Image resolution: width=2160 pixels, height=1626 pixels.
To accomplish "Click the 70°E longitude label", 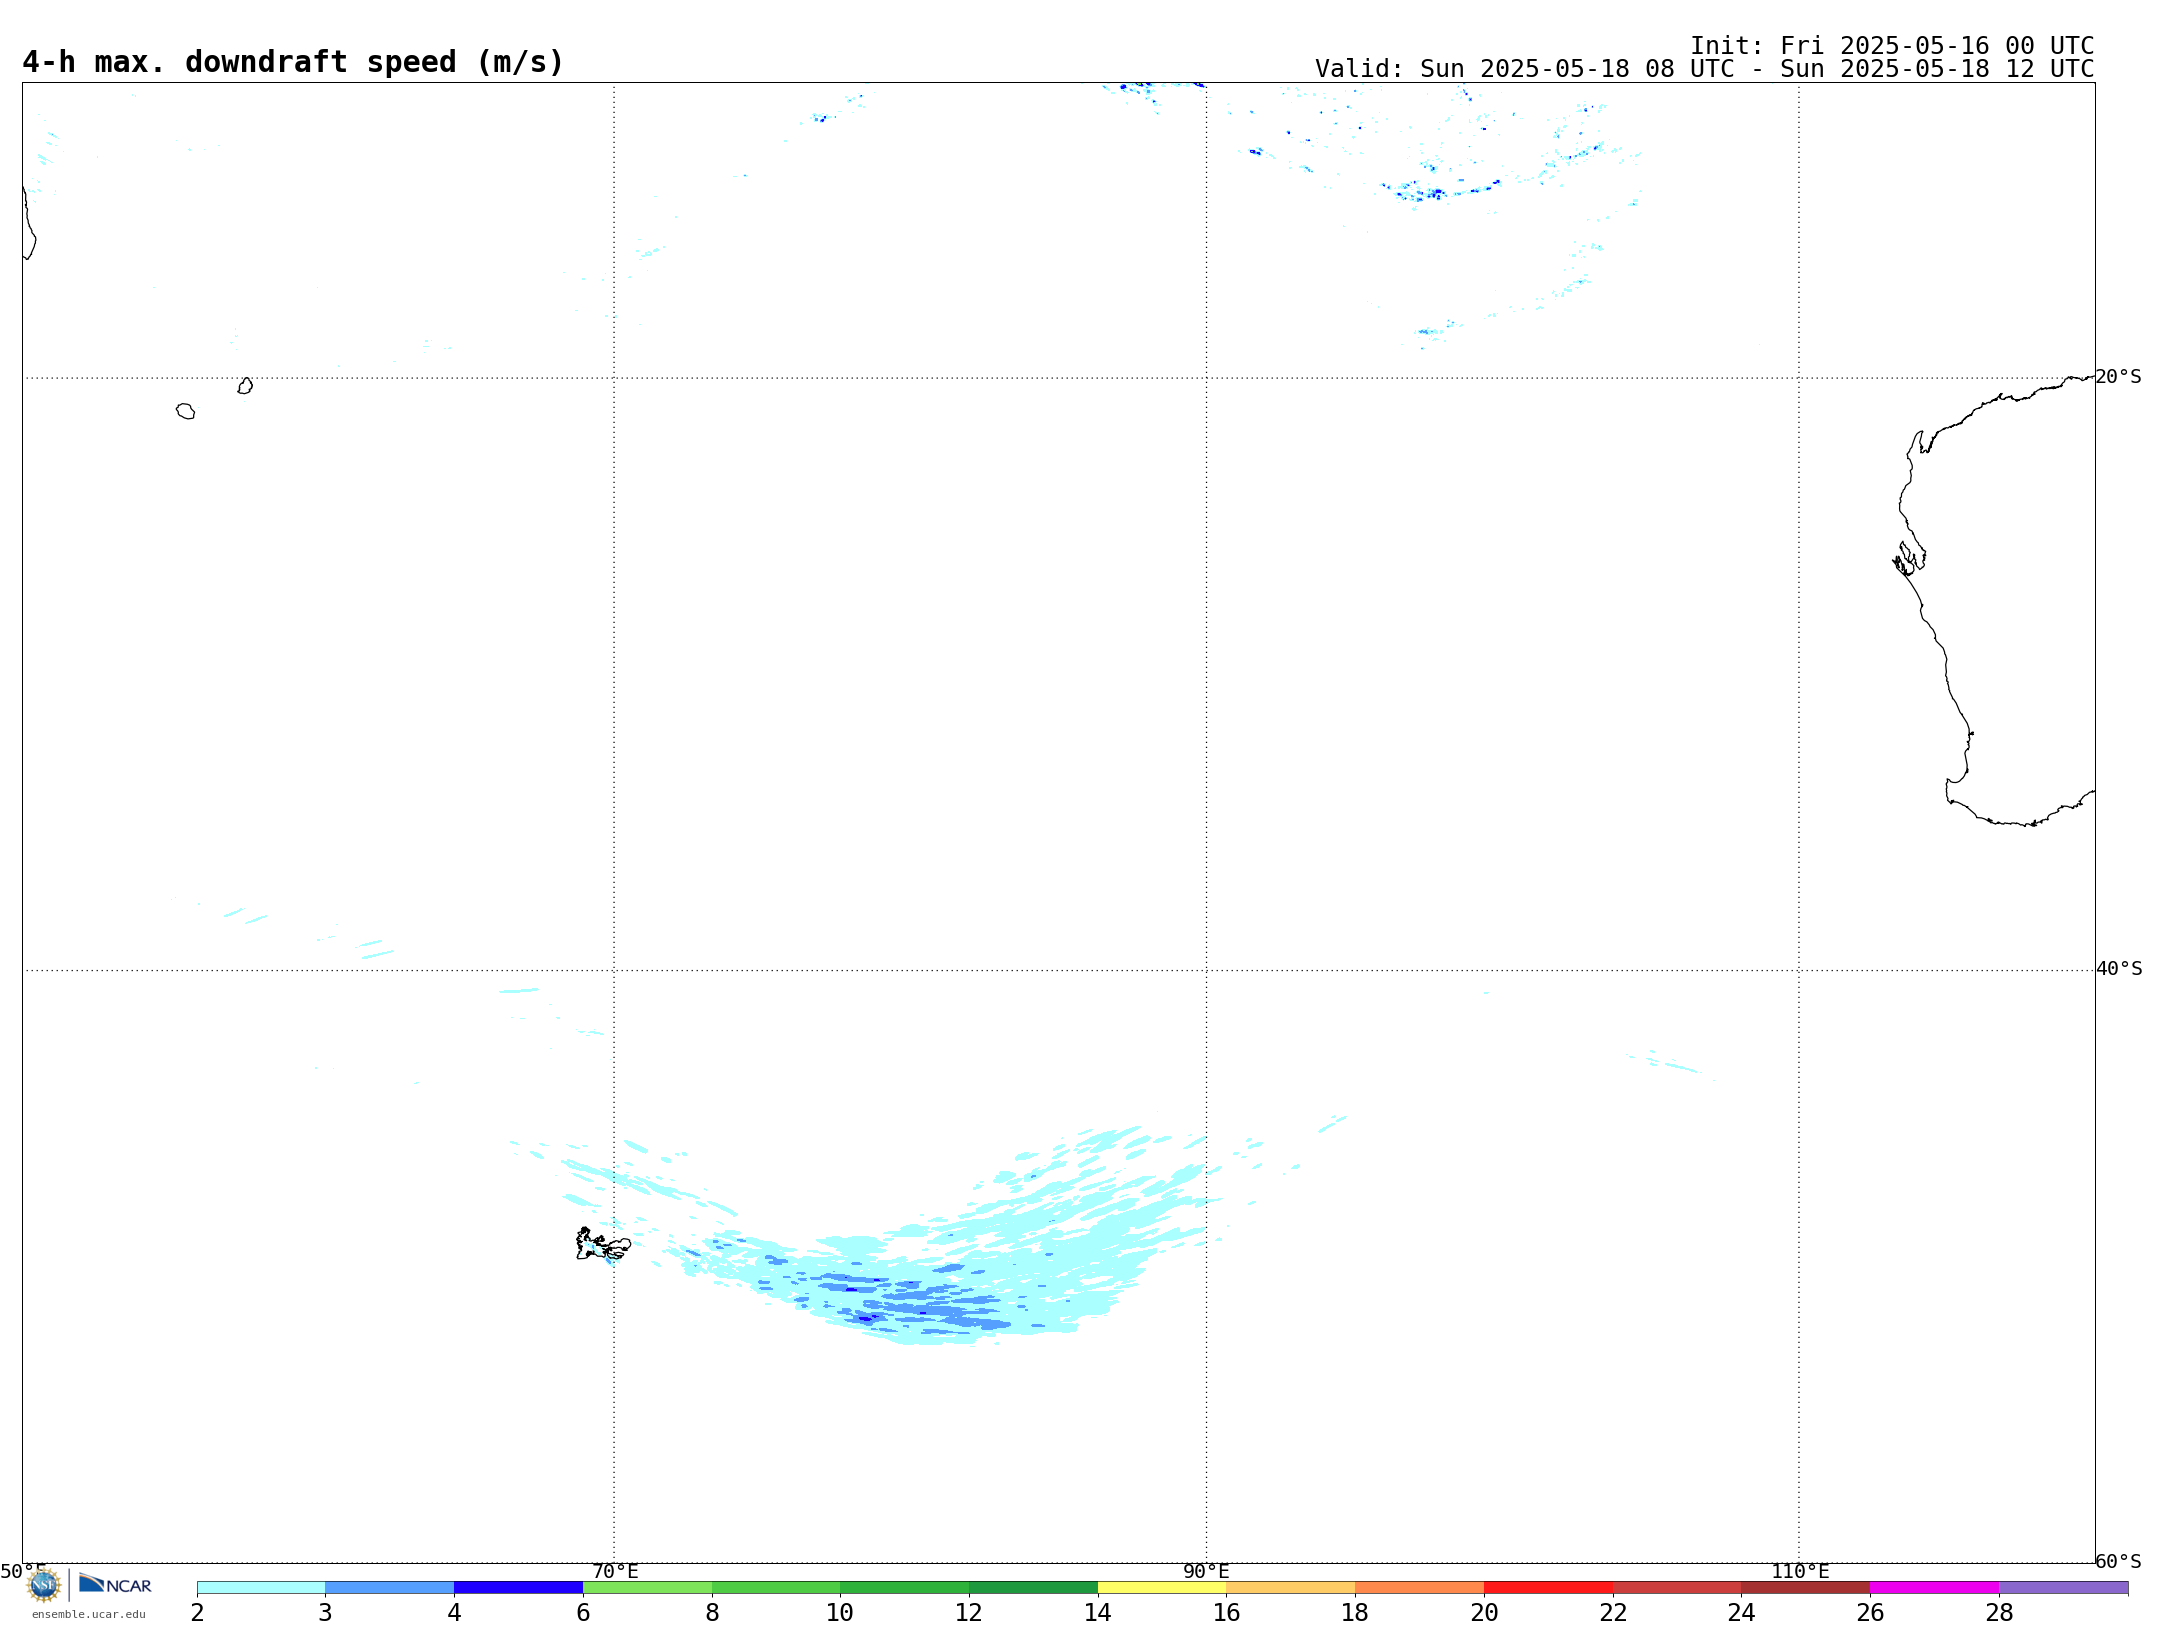I will tap(615, 1571).
